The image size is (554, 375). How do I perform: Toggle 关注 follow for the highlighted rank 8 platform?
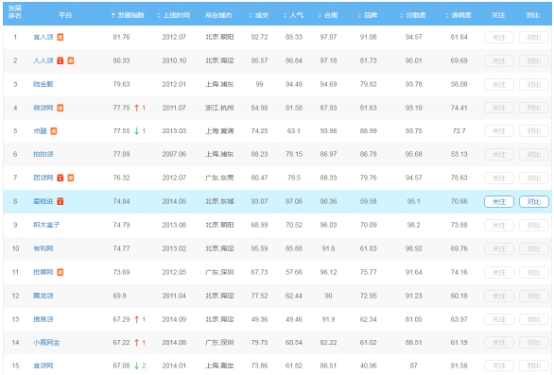499,201
